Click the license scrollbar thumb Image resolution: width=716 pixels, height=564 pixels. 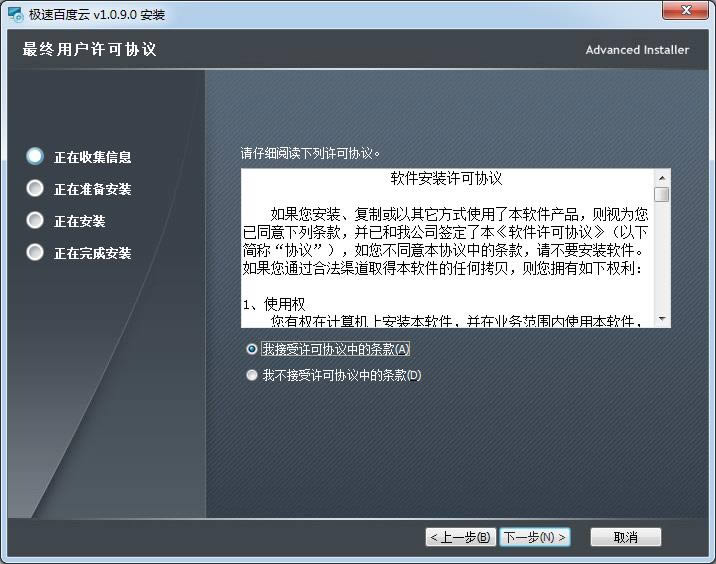click(662, 194)
